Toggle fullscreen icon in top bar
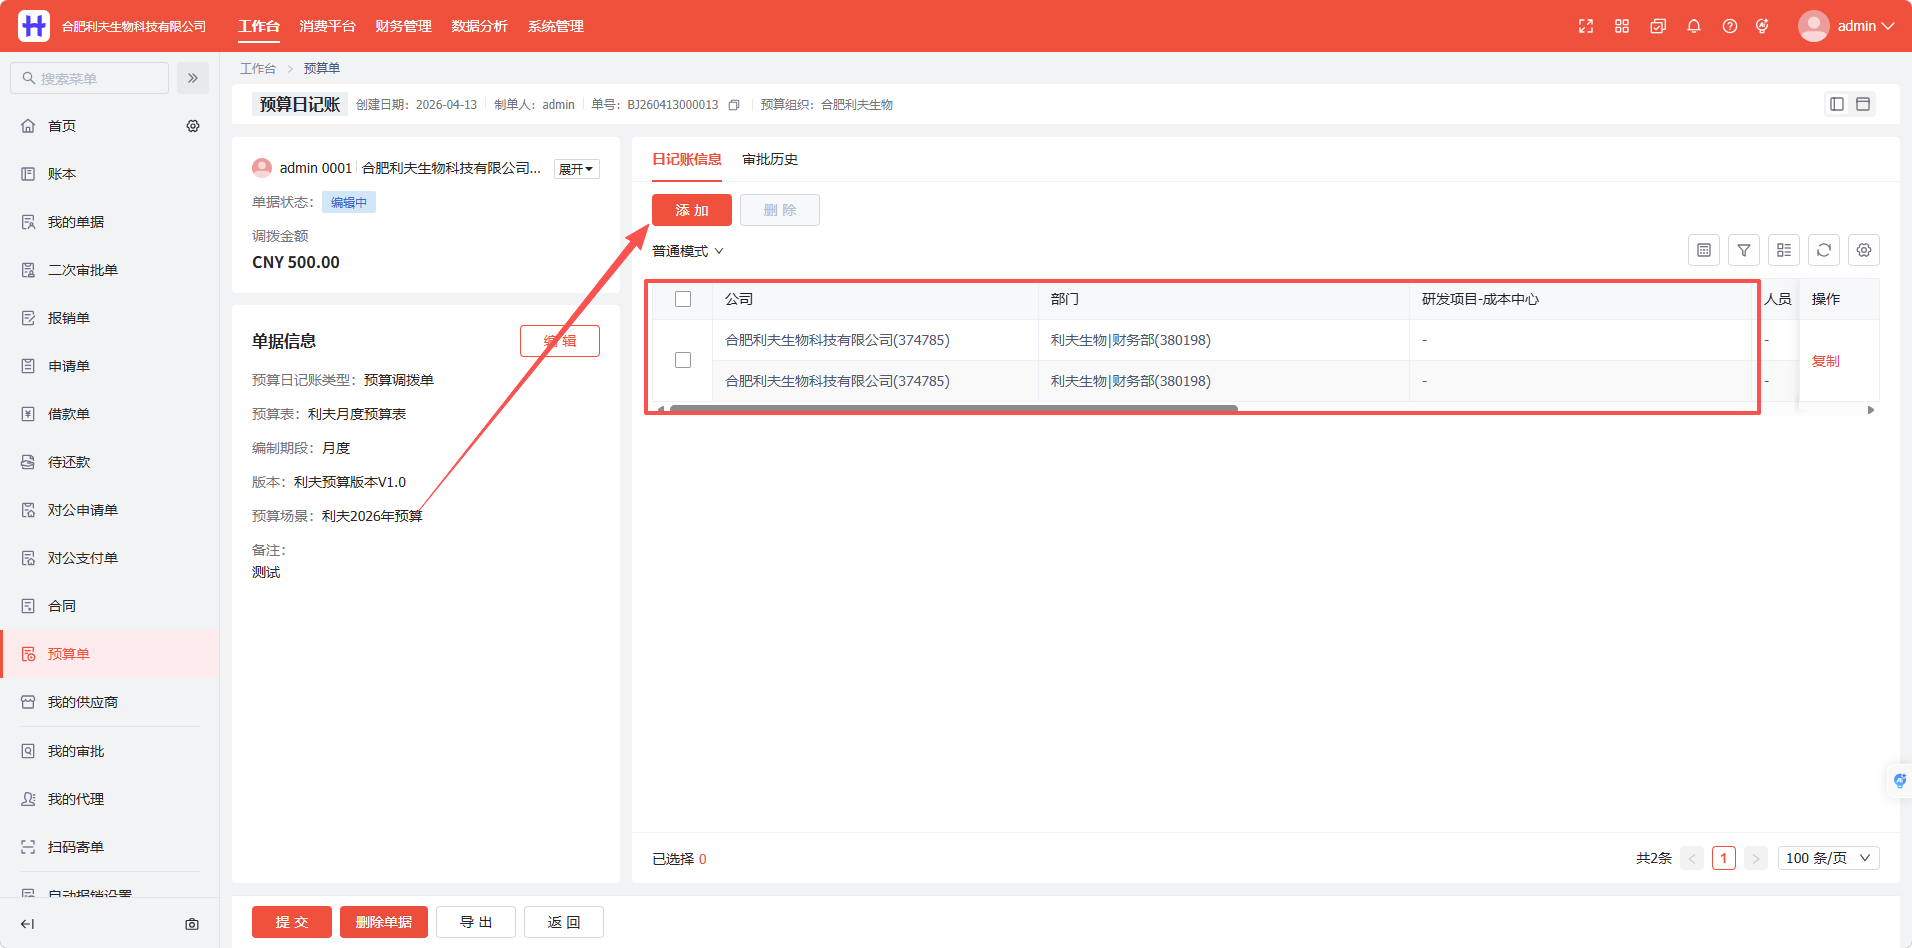The image size is (1912, 948). 1585,26
